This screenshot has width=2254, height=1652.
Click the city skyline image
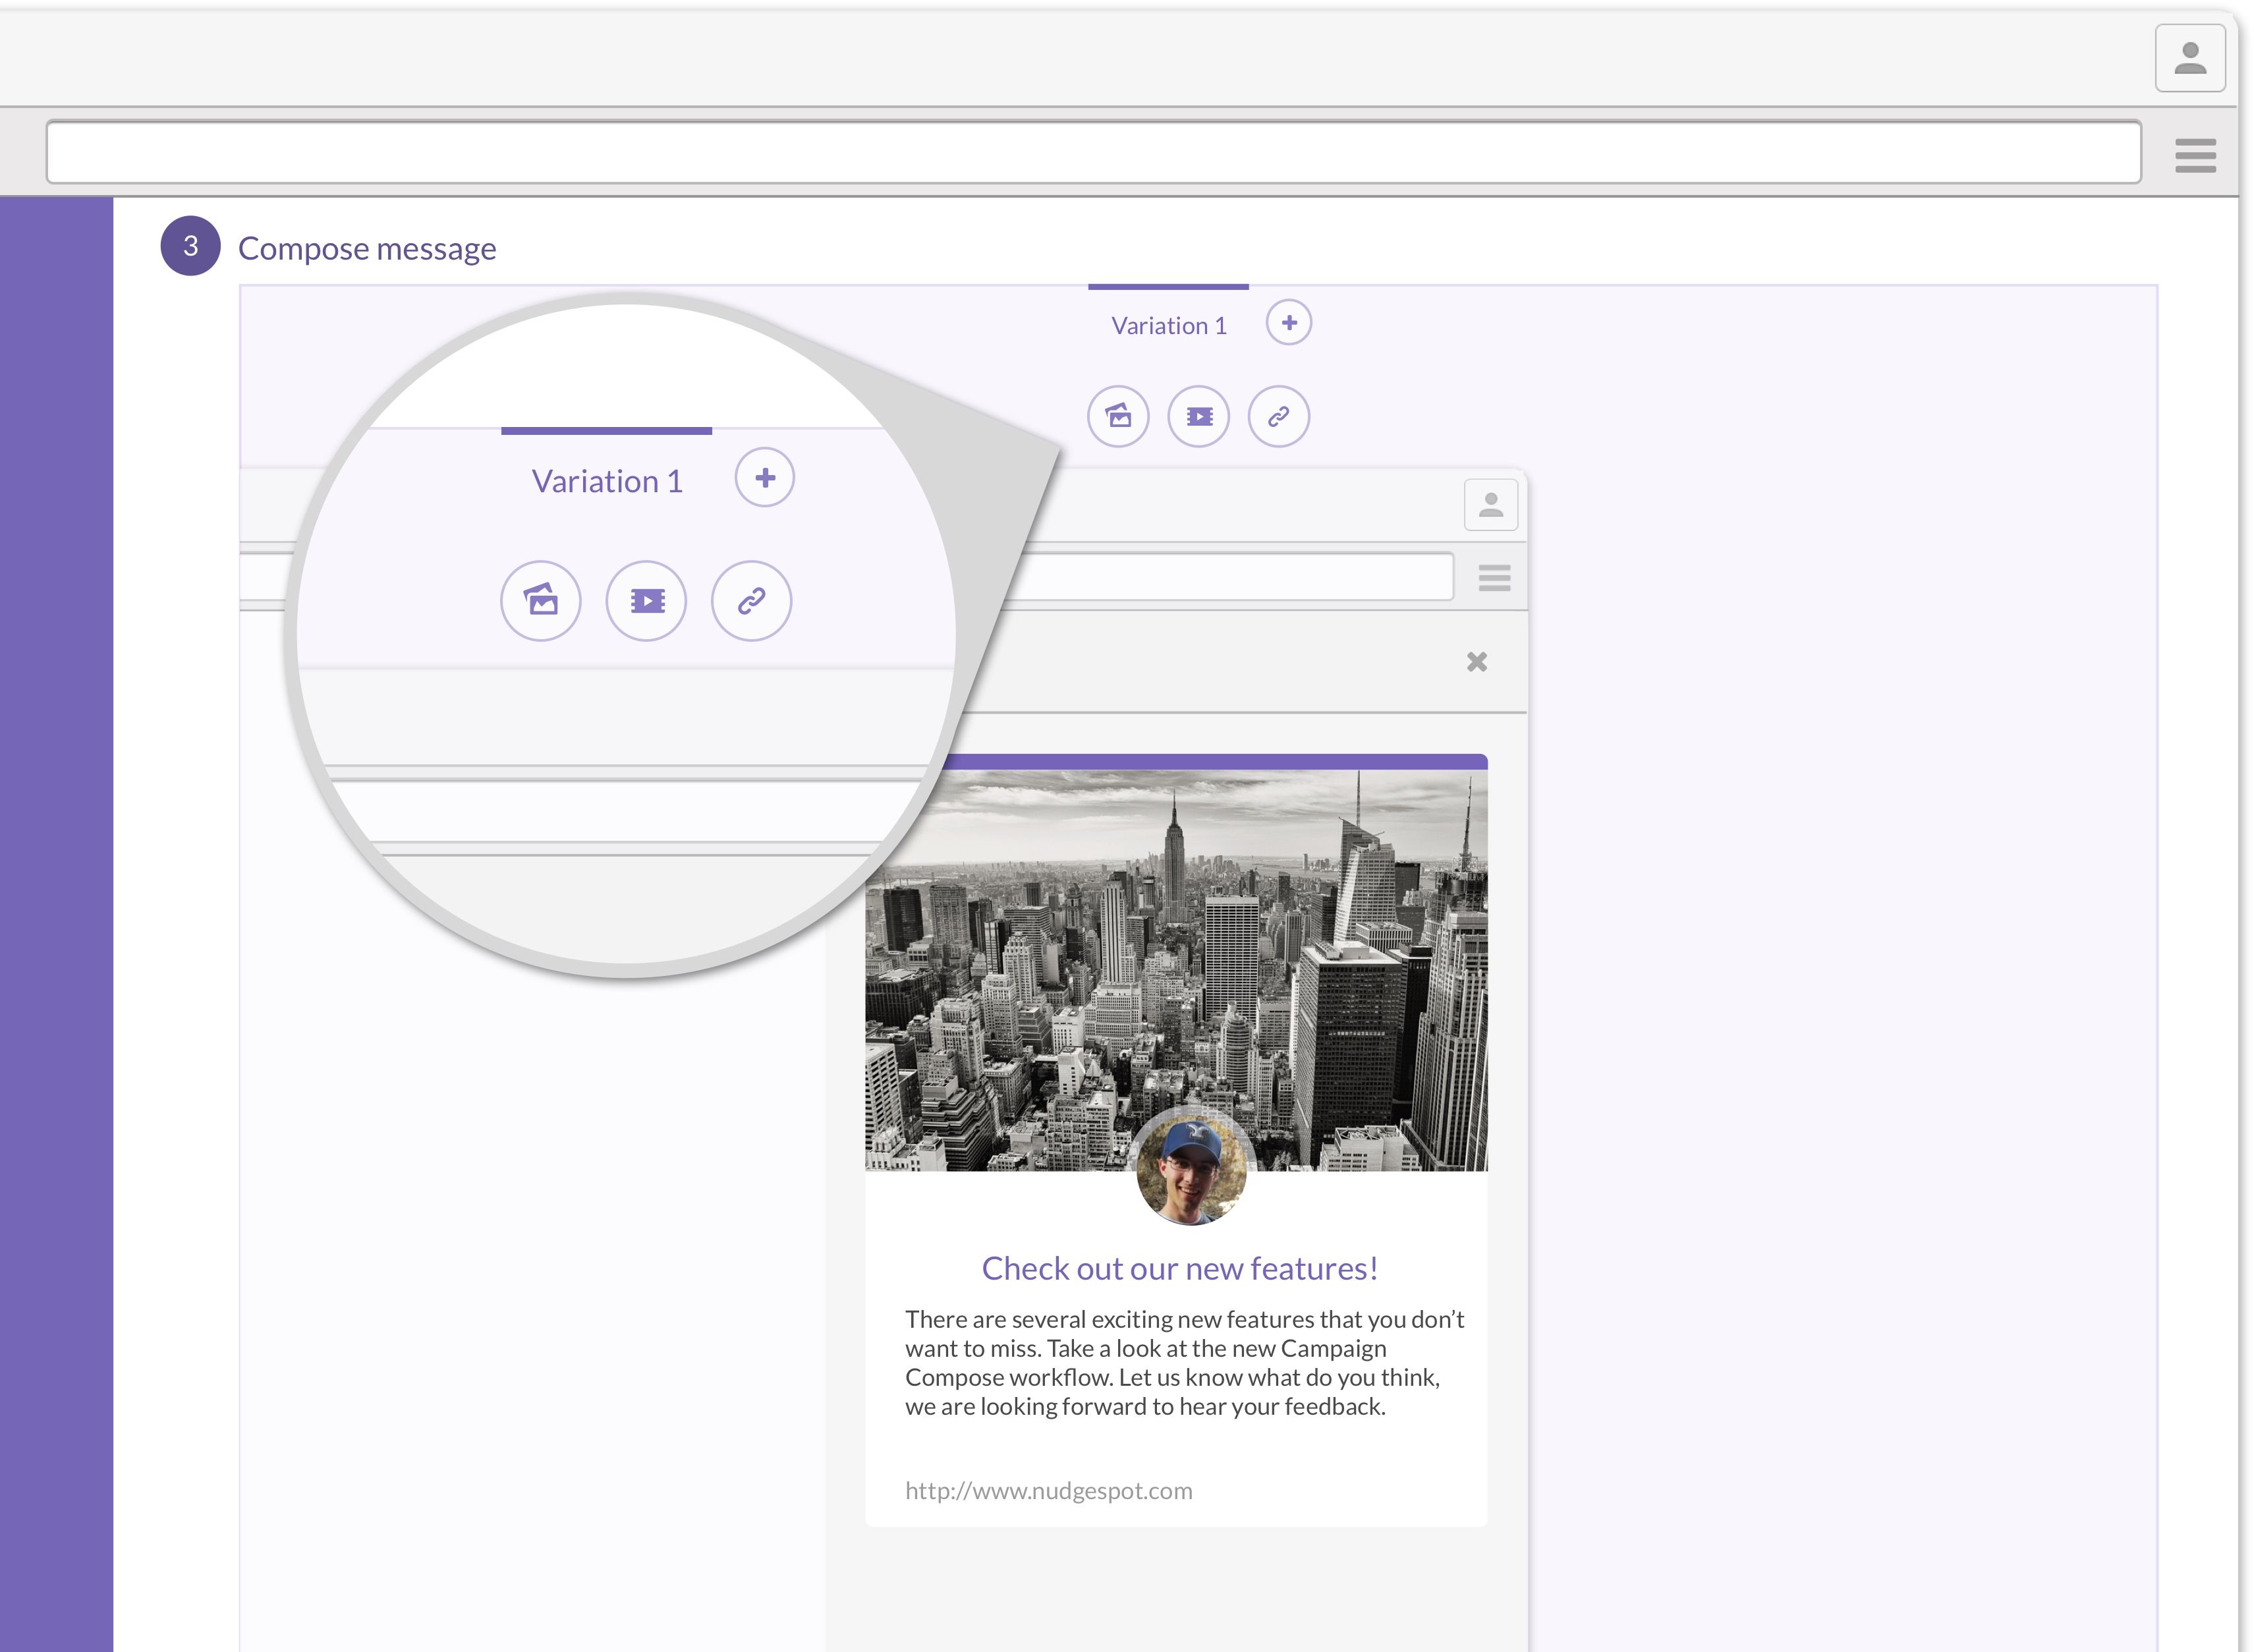(x=1176, y=969)
